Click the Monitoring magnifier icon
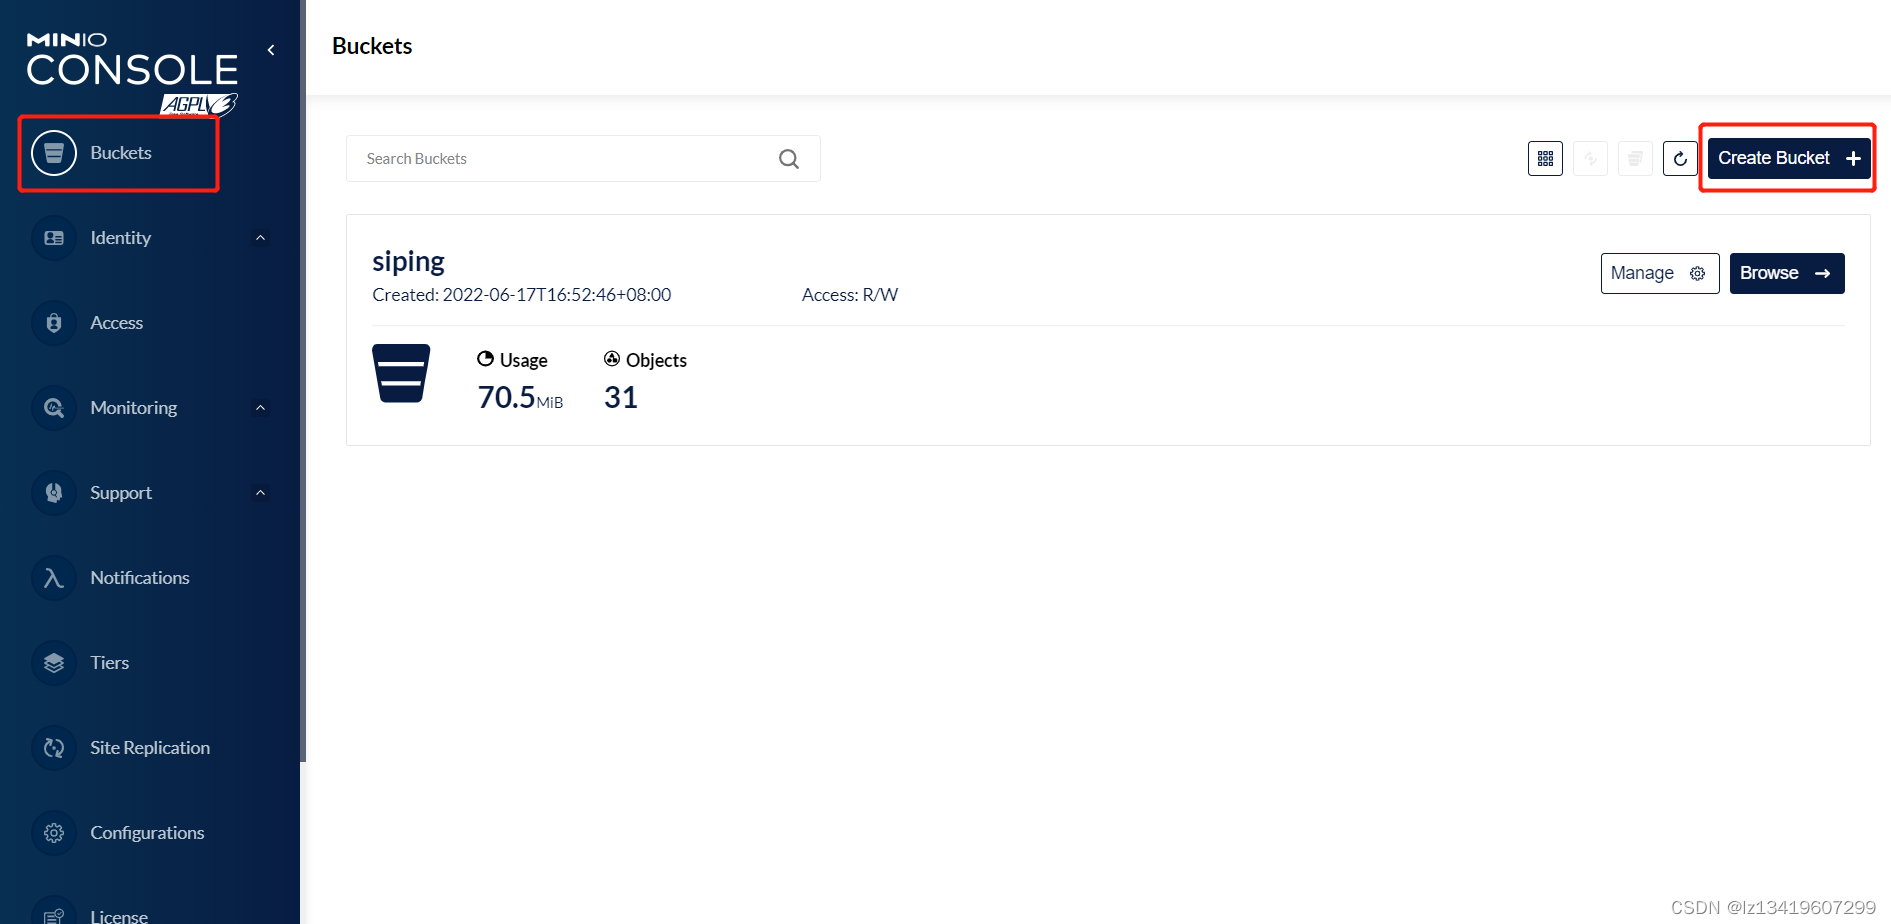The image size is (1891, 924). point(54,408)
